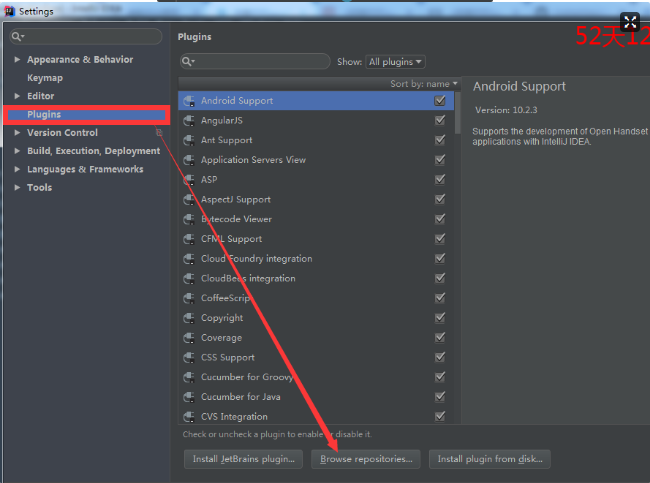Click the Coverage plugin icon
The image size is (650, 483).
pyautogui.click(x=189, y=337)
